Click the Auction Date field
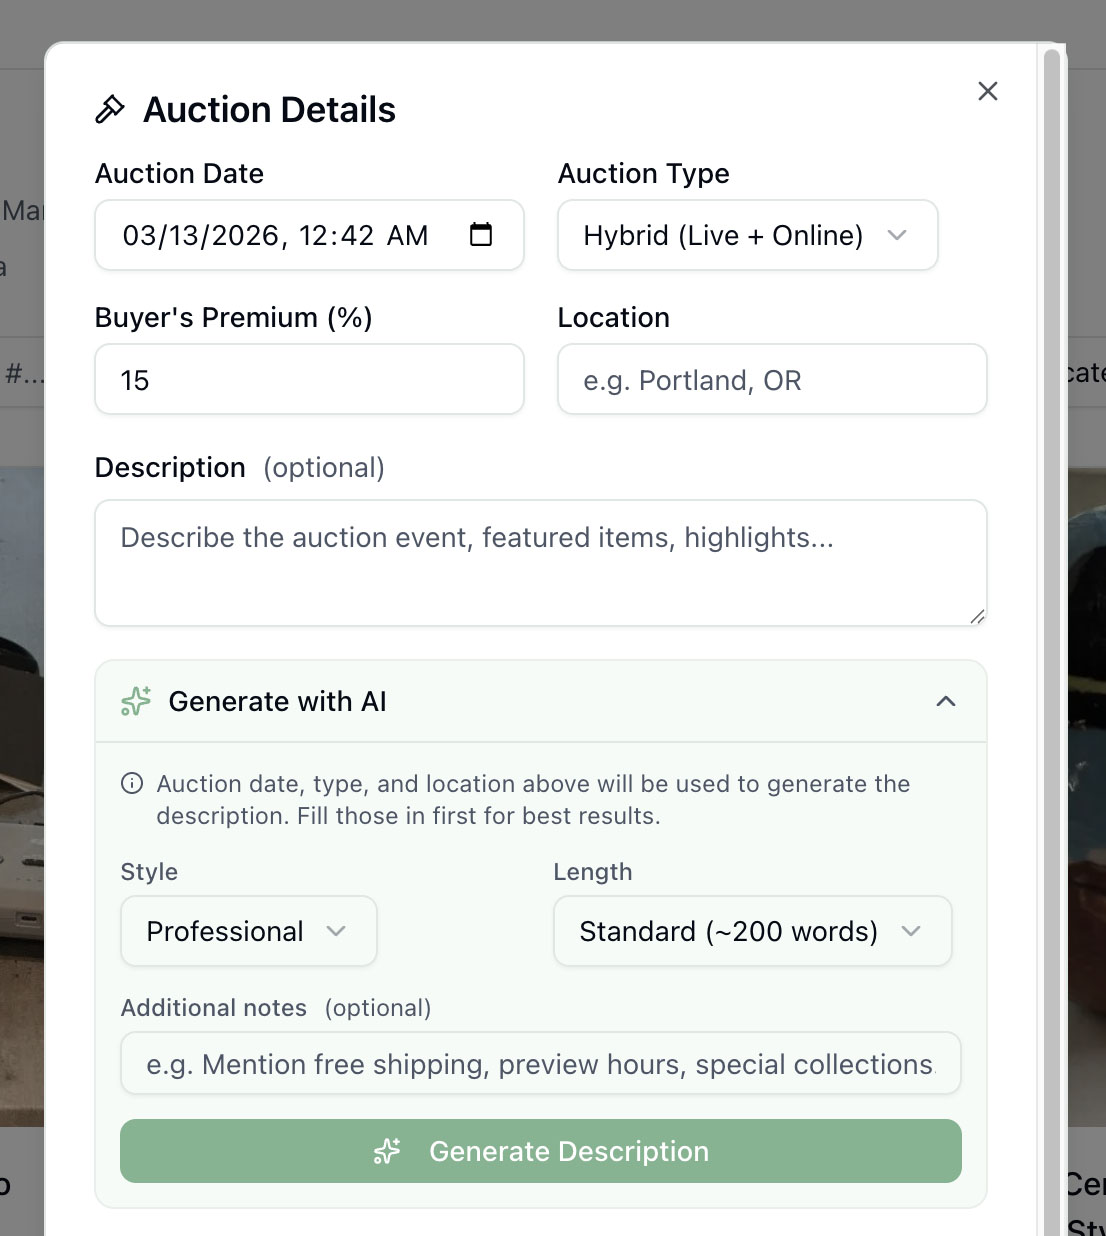The width and height of the screenshot is (1106, 1236). point(280,235)
